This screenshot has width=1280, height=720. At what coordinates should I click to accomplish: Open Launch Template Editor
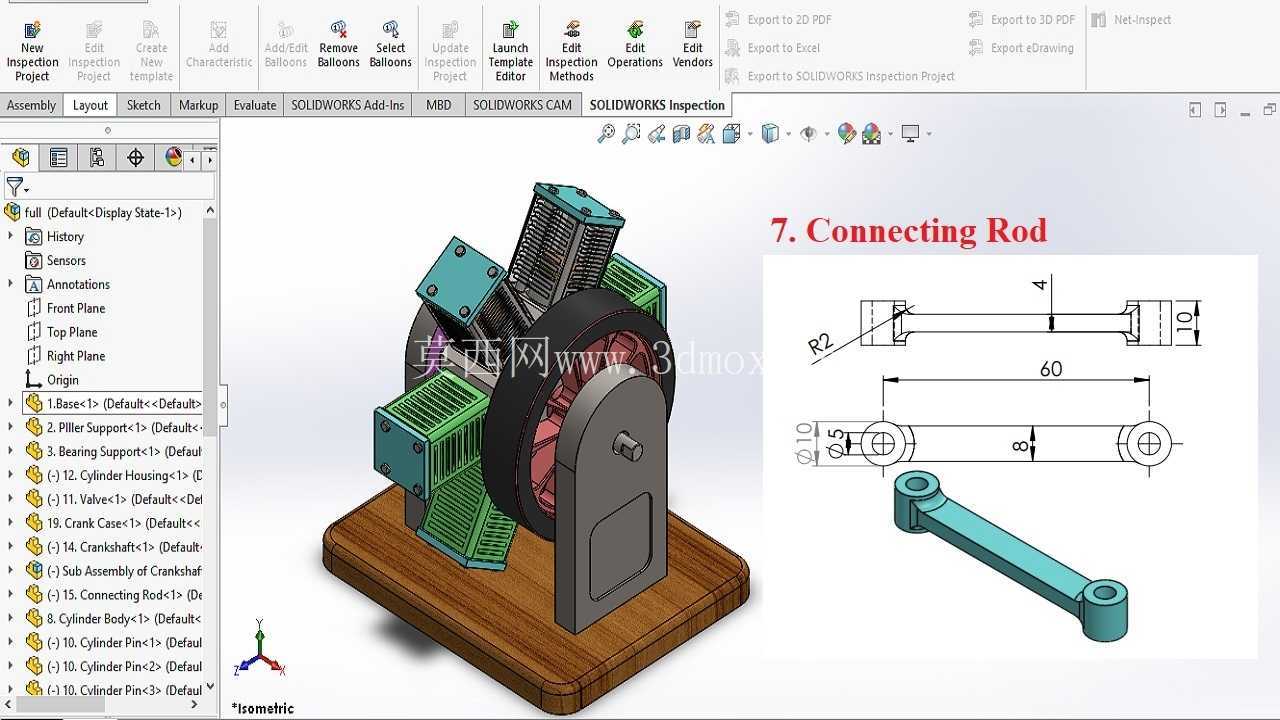coord(511,50)
